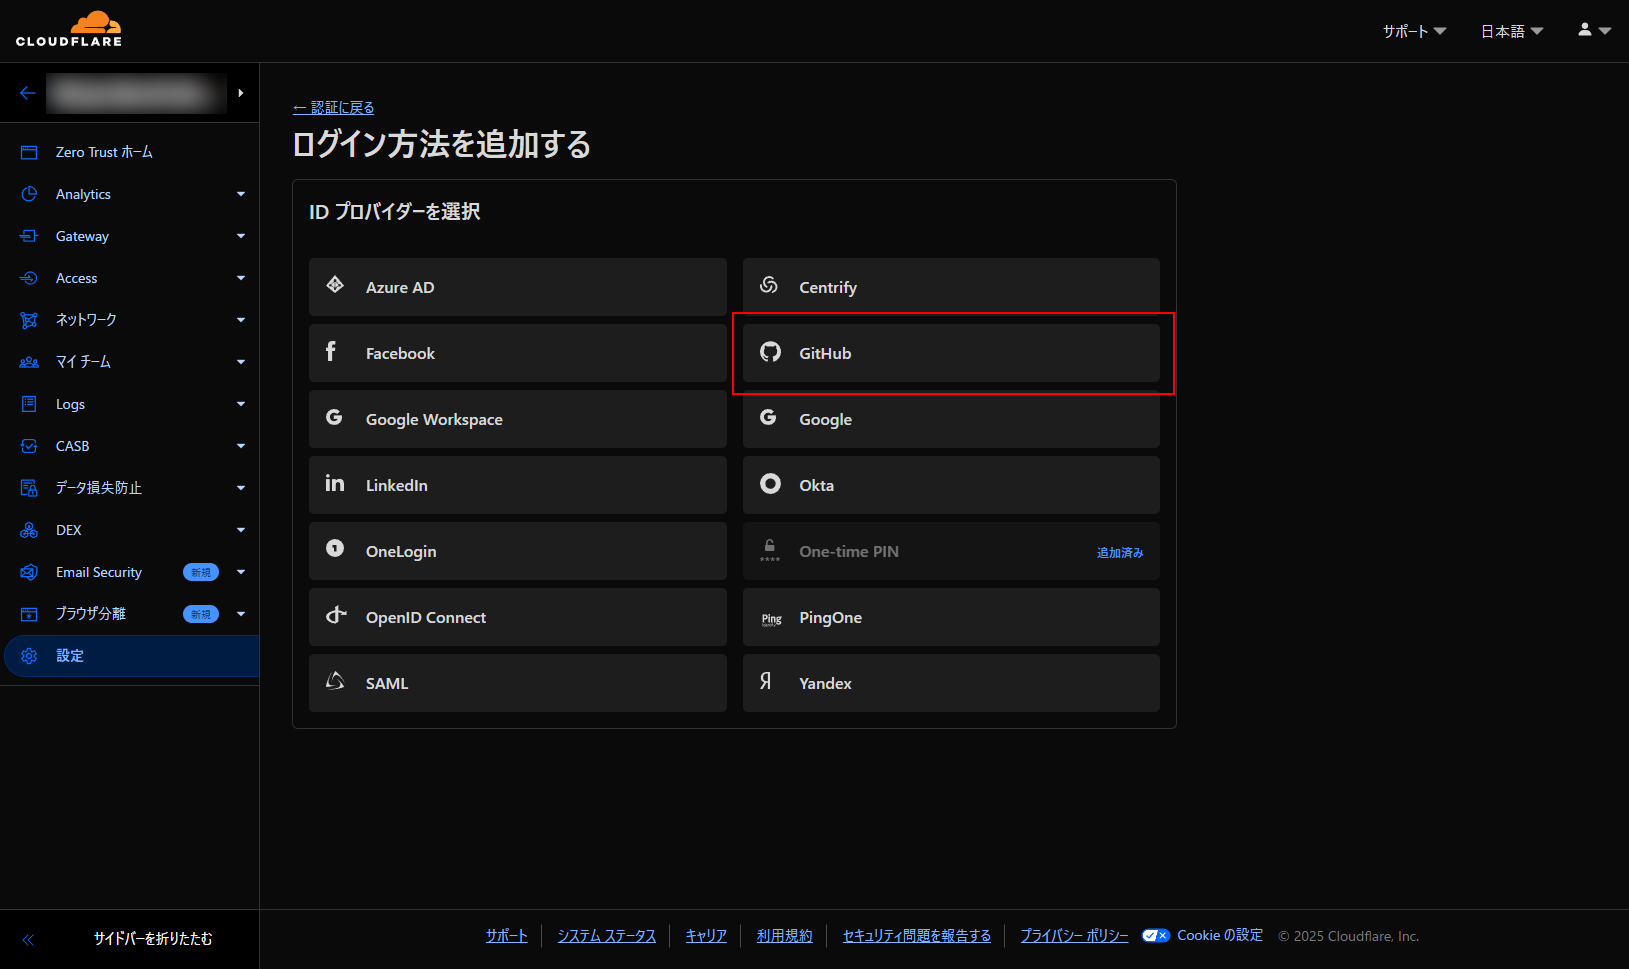This screenshot has height=969, width=1629.
Task: Toggle the Cookie settings switch icon
Action: [x=1156, y=936]
